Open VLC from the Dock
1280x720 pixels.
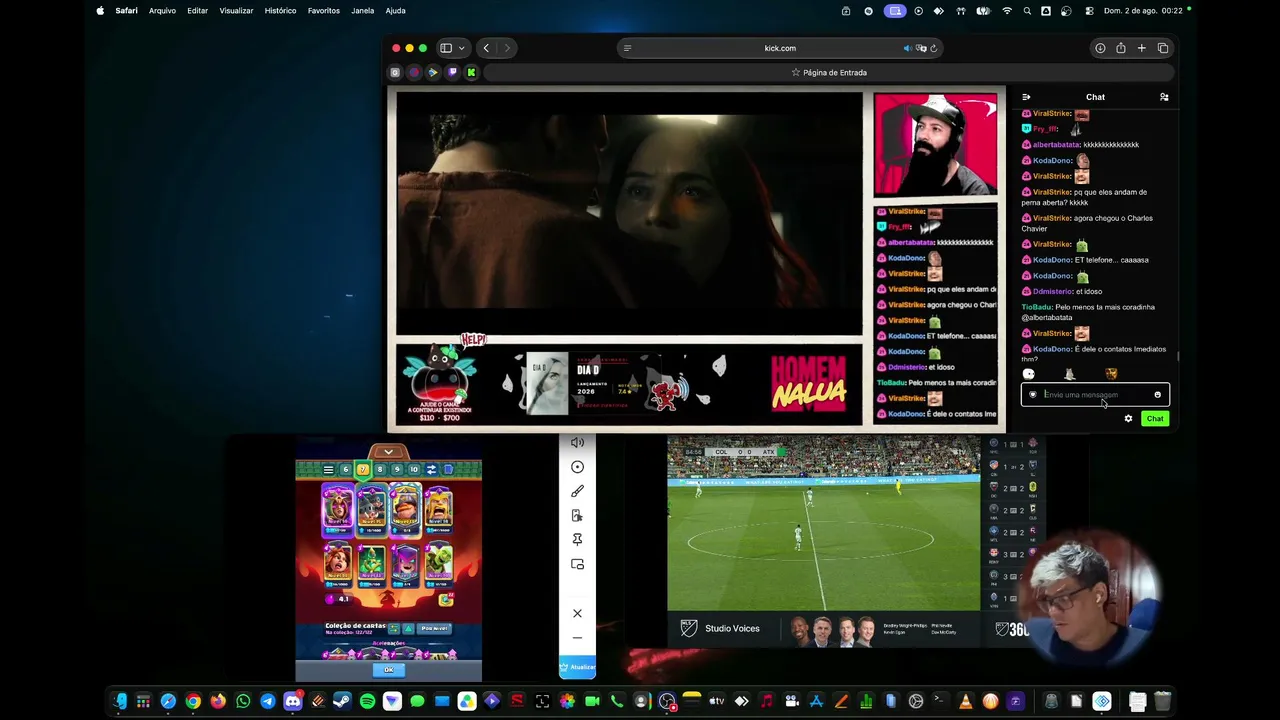(x=965, y=701)
